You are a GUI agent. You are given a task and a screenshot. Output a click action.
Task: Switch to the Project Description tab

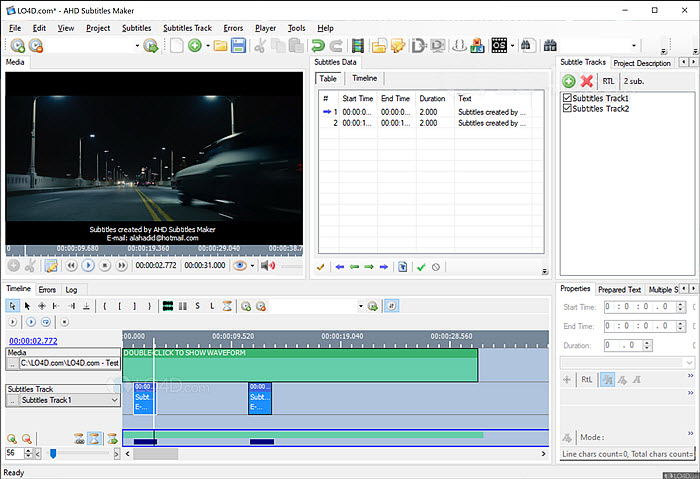pyautogui.click(x=642, y=63)
